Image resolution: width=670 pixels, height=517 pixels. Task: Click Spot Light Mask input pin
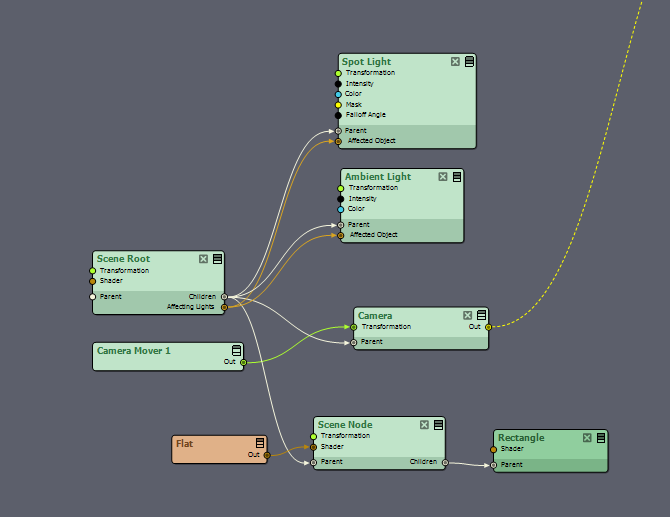tap(338, 105)
